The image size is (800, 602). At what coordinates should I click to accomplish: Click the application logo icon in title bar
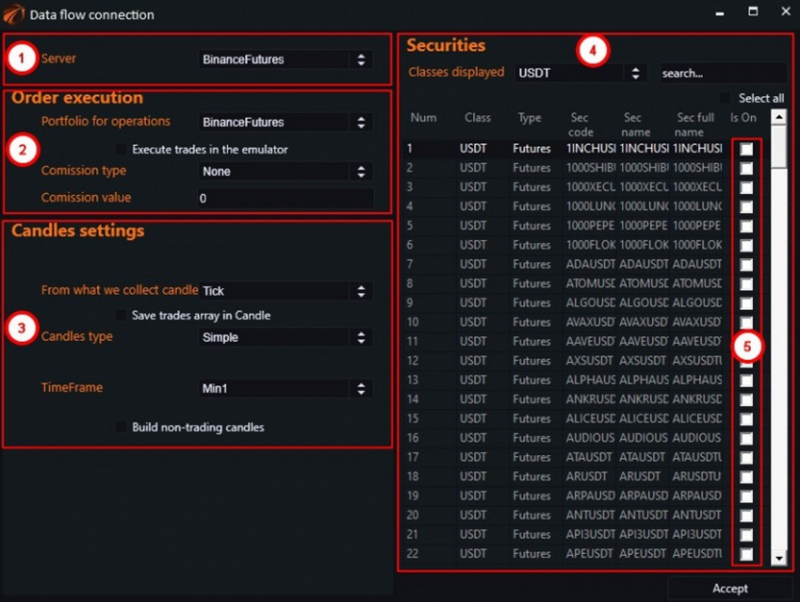(x=13, y=14)
